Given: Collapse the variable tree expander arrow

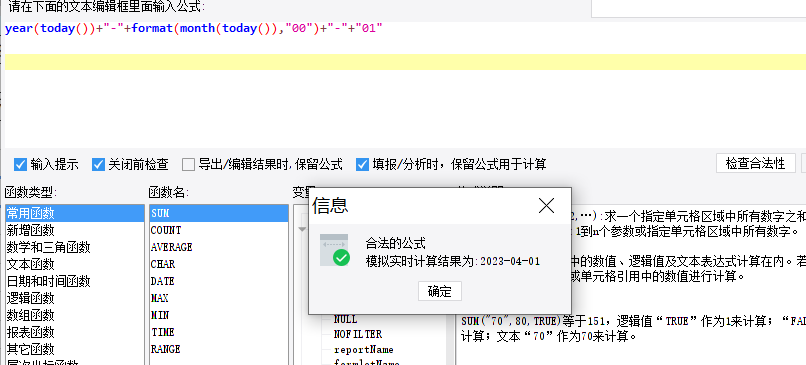Looking at the screenshot, I should (x=302, y=229).
